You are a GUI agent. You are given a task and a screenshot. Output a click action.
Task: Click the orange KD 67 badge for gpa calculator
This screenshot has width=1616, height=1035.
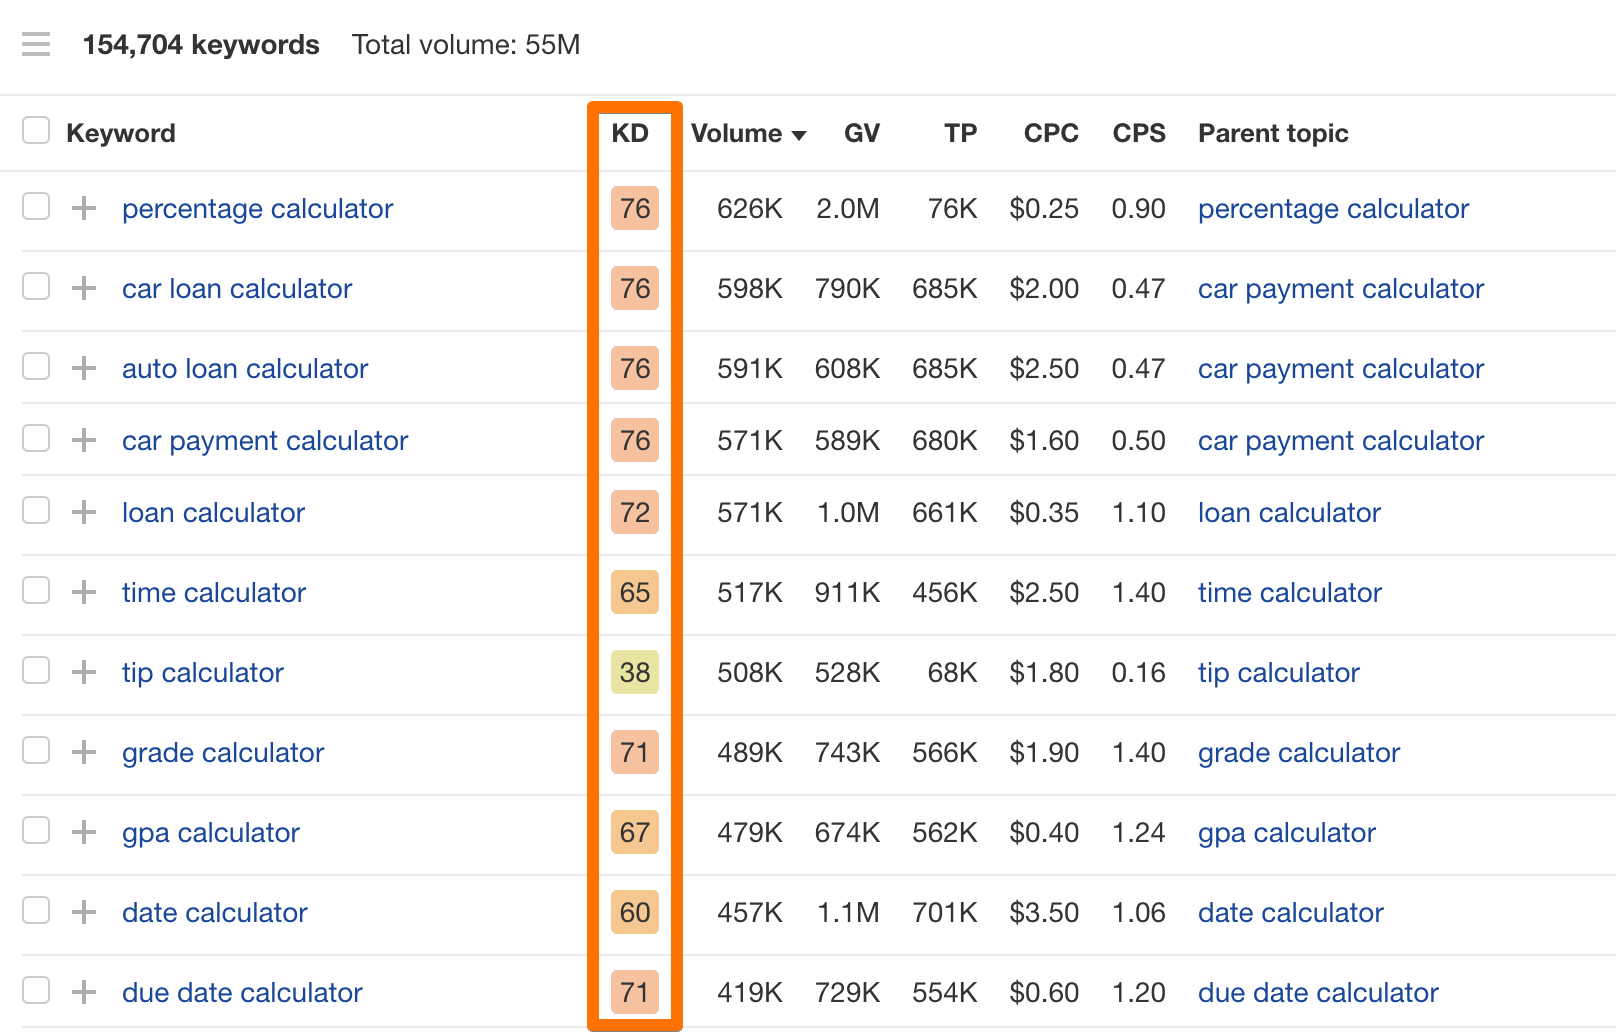coord(634,832)
